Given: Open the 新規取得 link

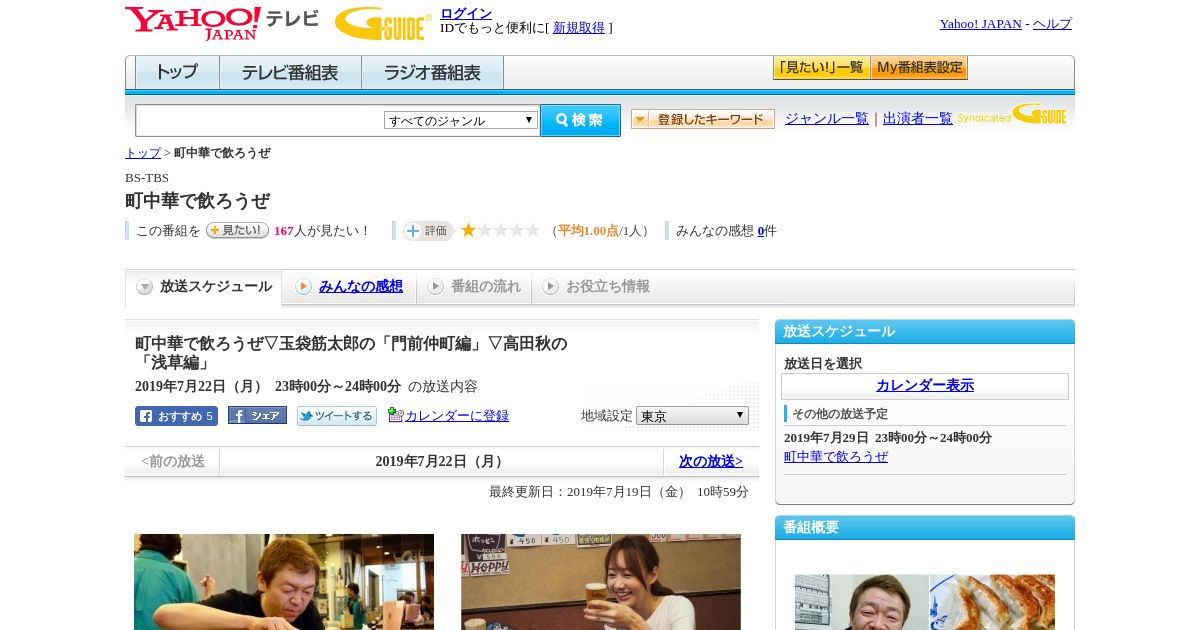Looking at the screenshot, I should (x=579, y=28).
